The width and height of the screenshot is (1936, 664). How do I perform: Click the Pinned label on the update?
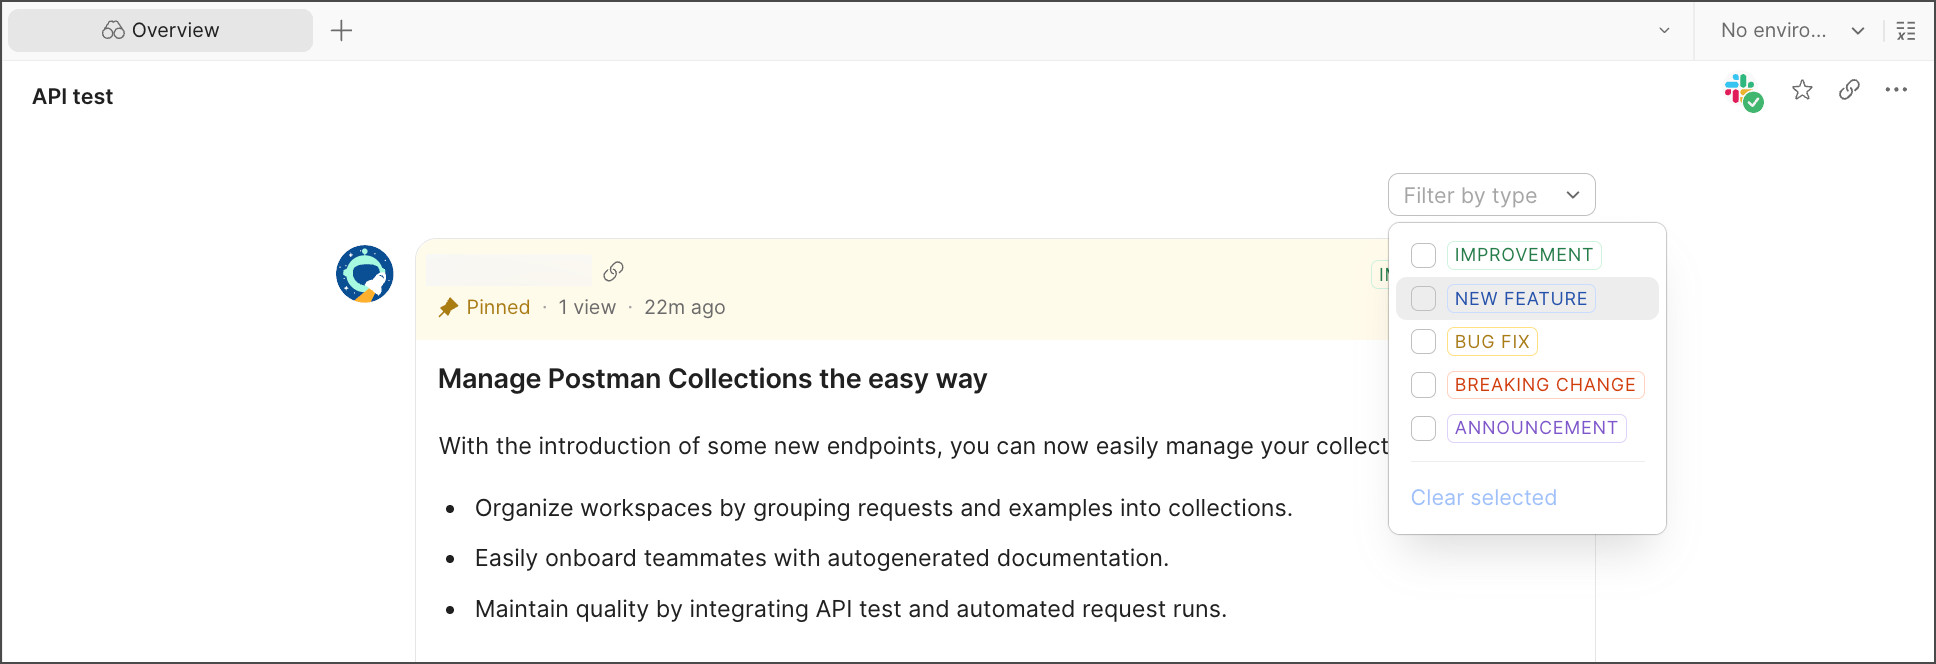click(497, 308)
